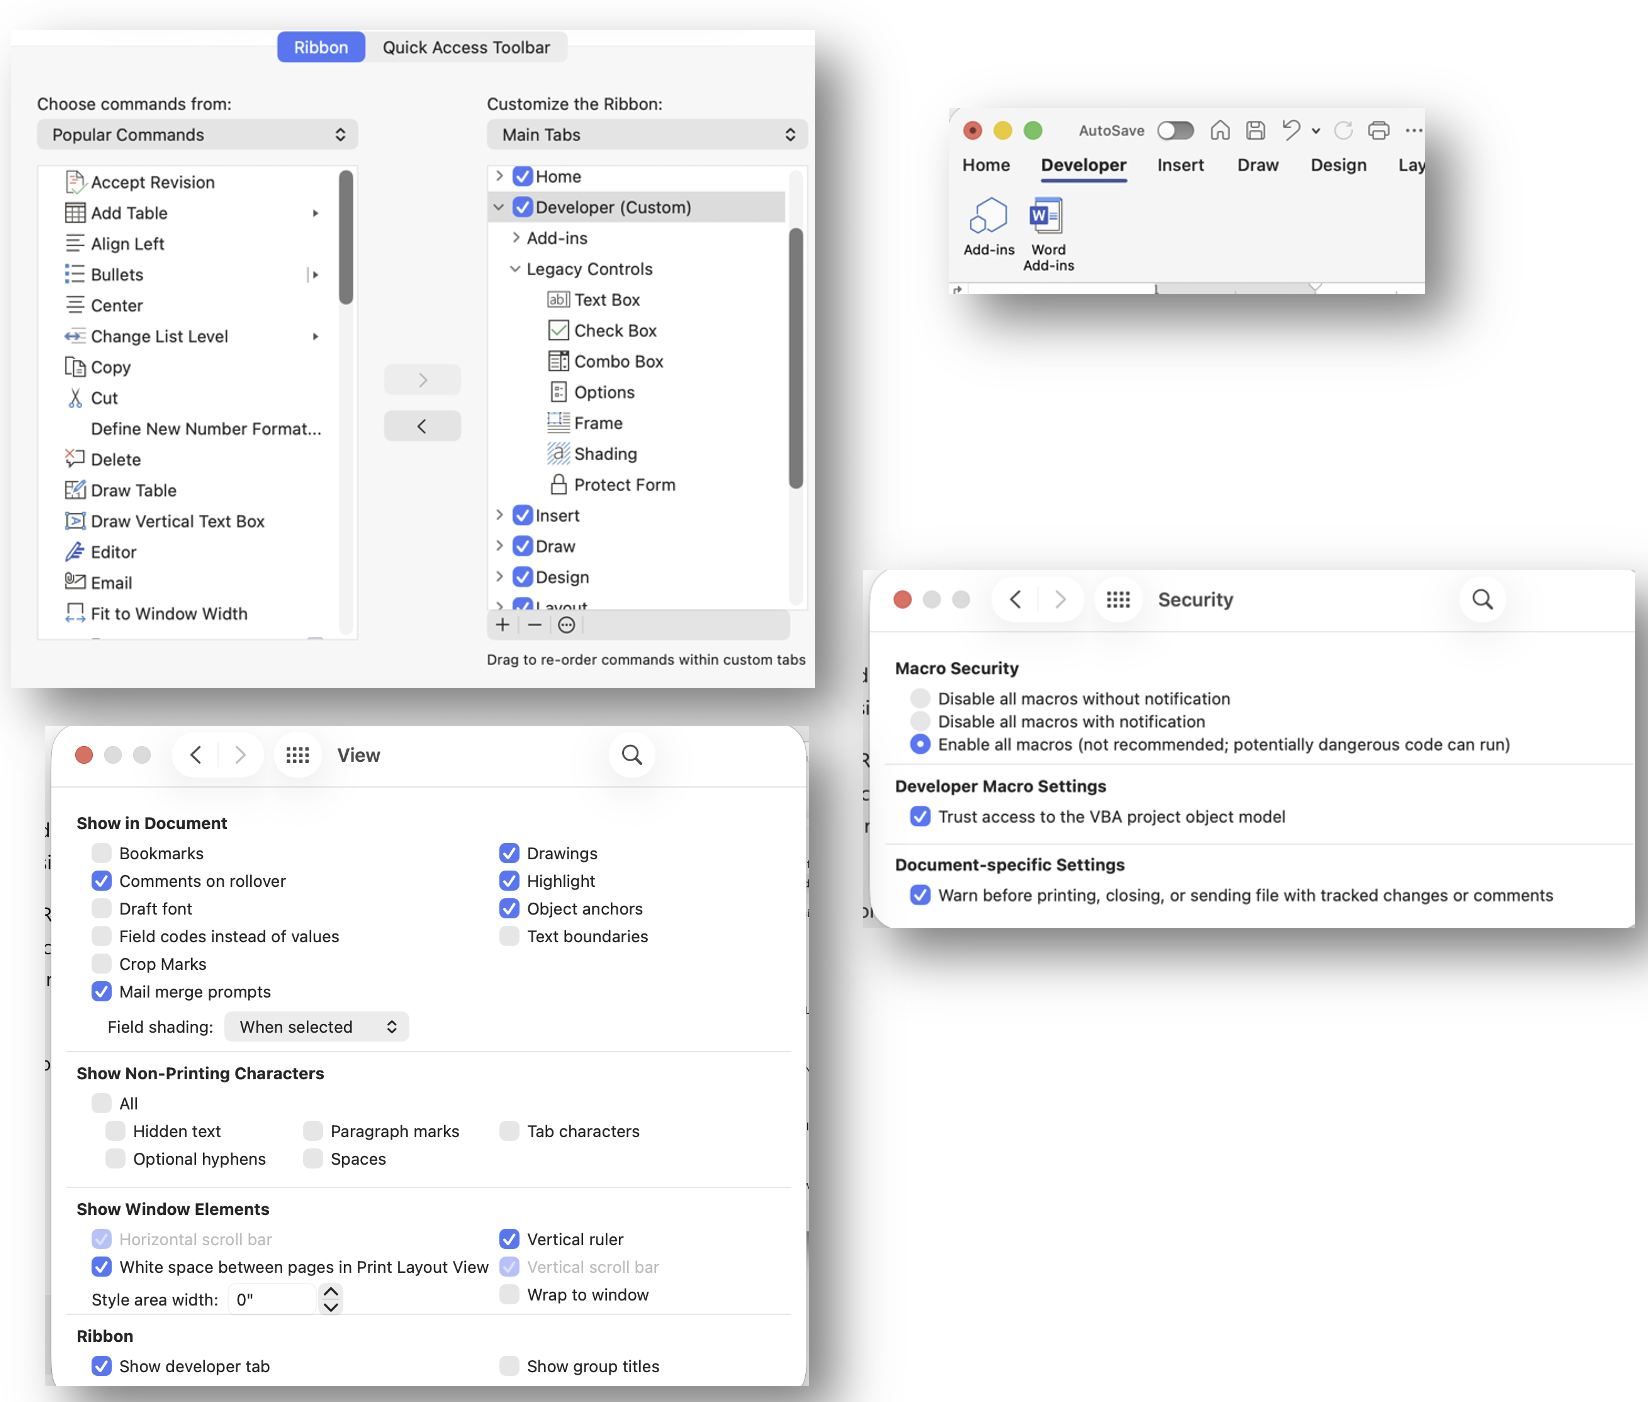Click the Undo arrow in Word title bar
The height and width of the screenshot is (1402, 1648).
coord(1291,130)
